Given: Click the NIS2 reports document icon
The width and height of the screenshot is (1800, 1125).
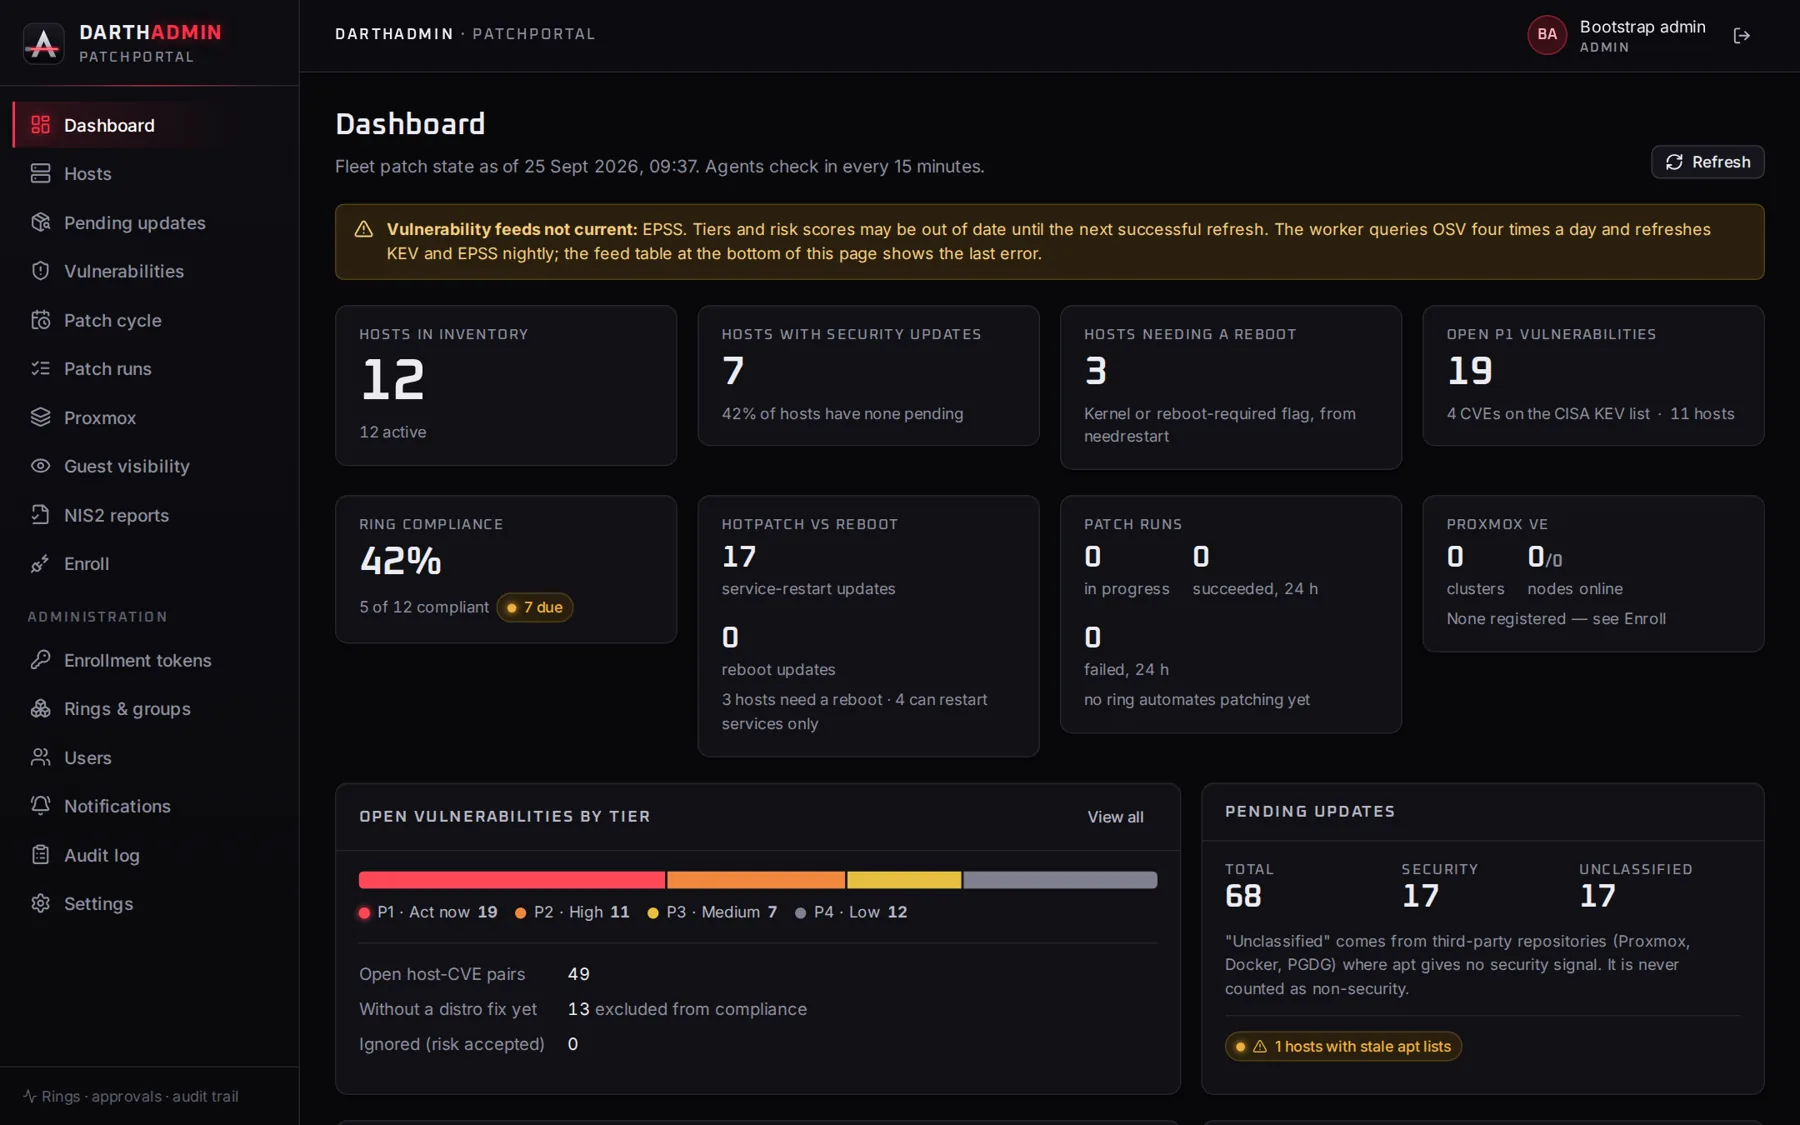Looking at the screenshot, I should pos(40,515).
